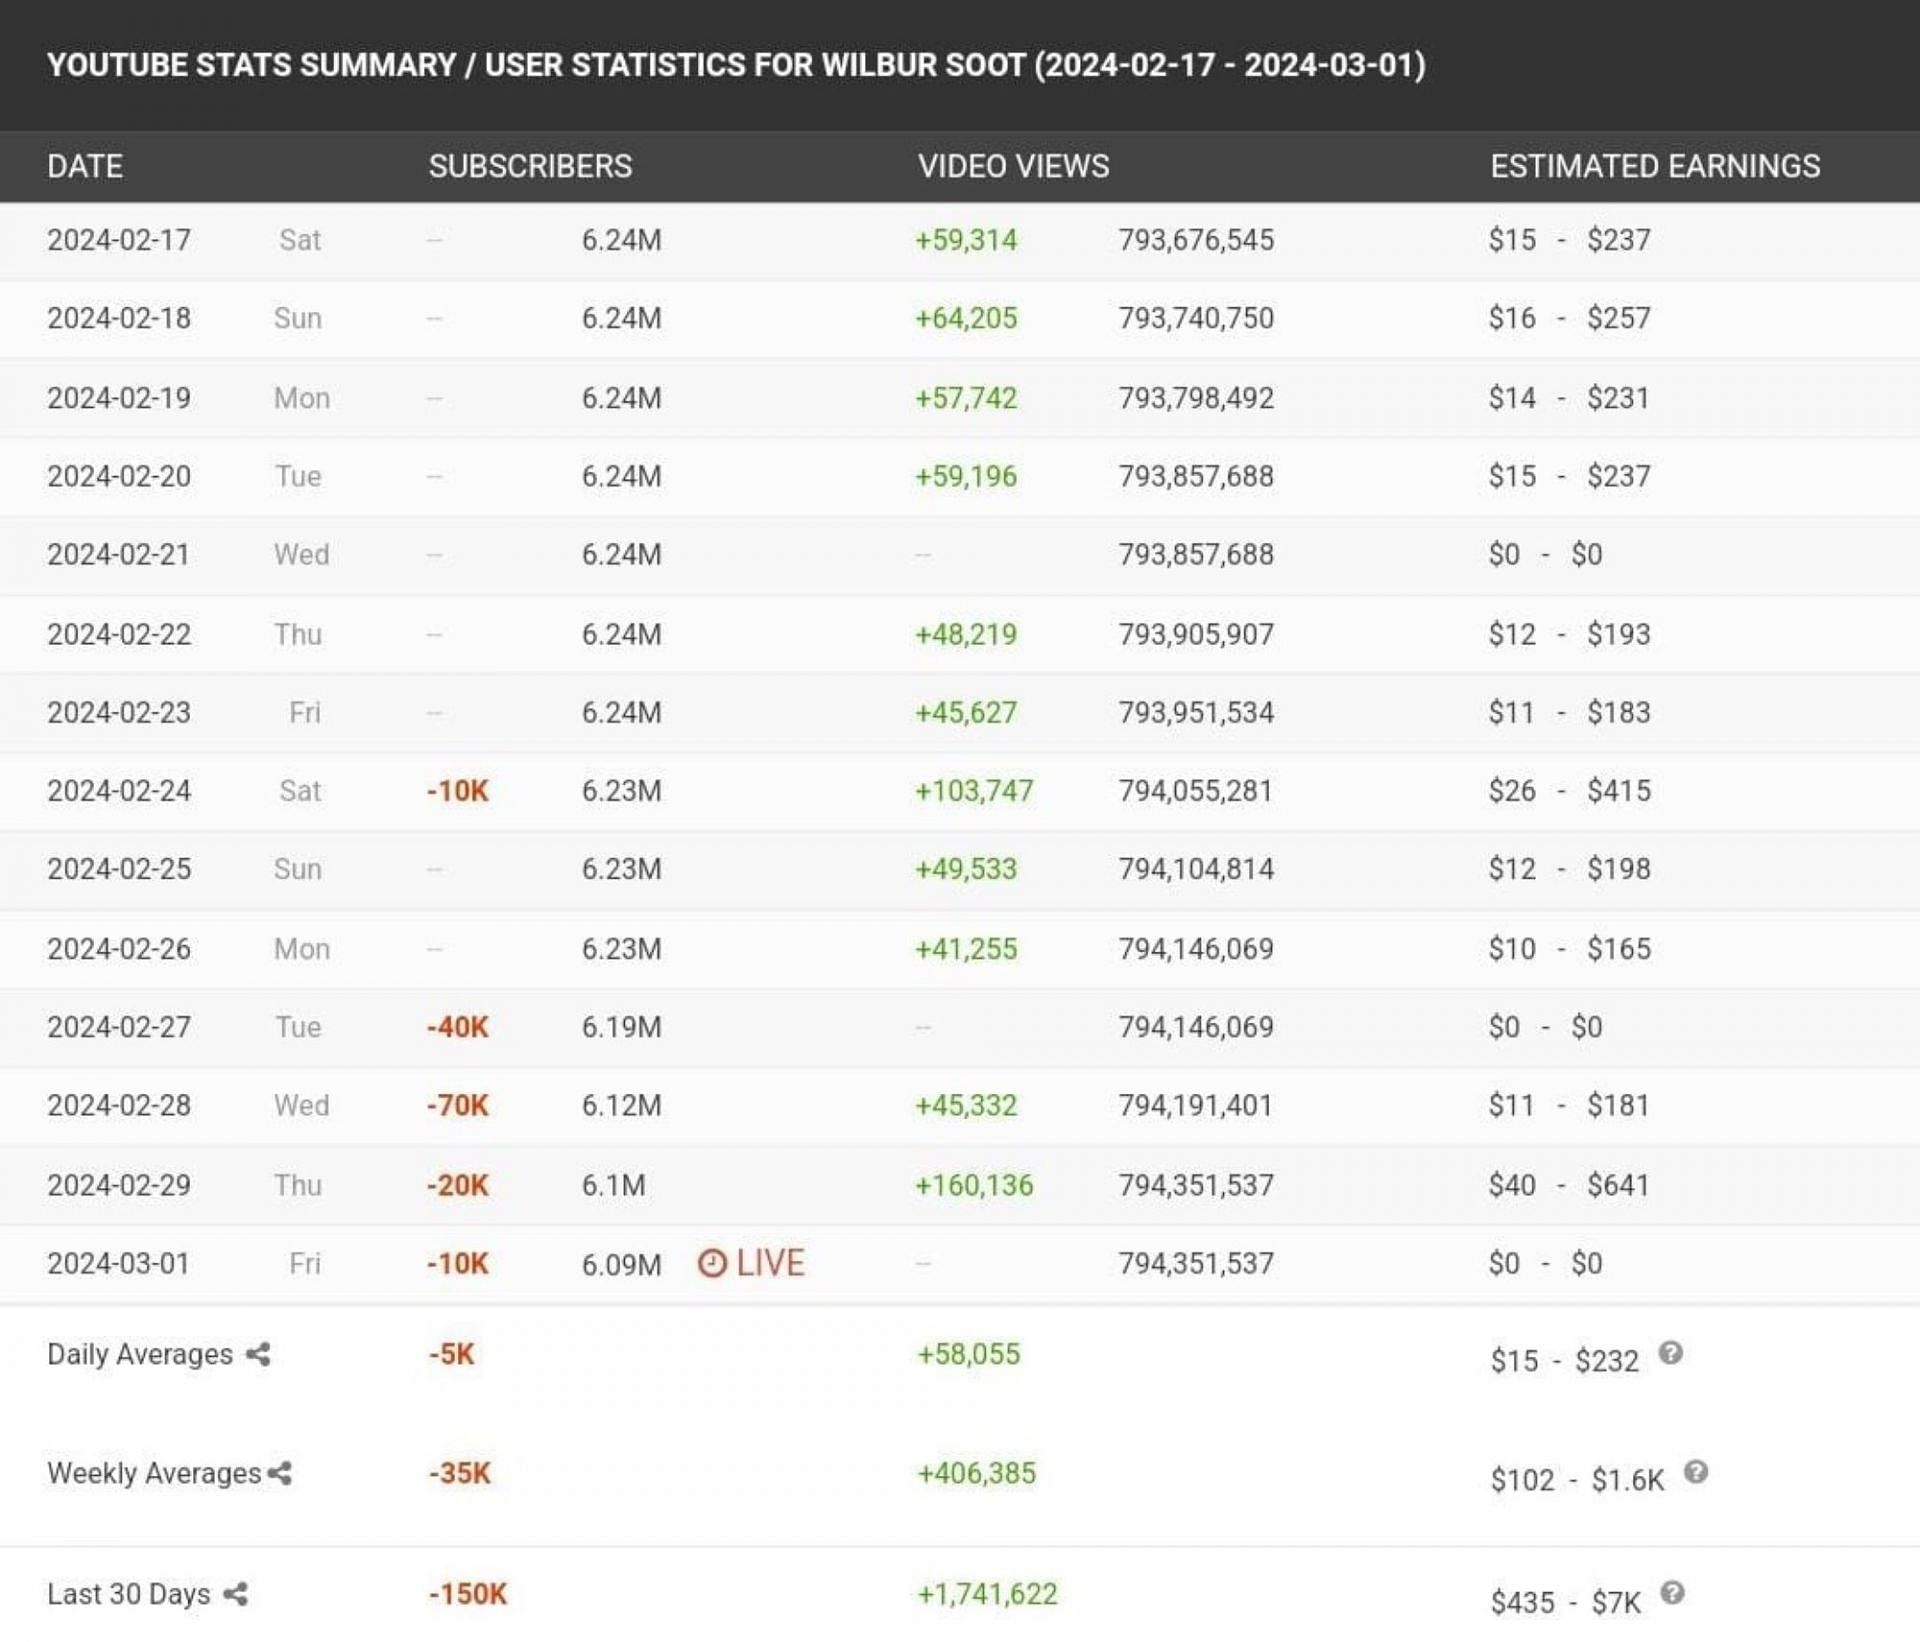Click the $15 - $232 daily earnings
This screenshot has width=1920, height=1642.
tap(1565, 1361)
